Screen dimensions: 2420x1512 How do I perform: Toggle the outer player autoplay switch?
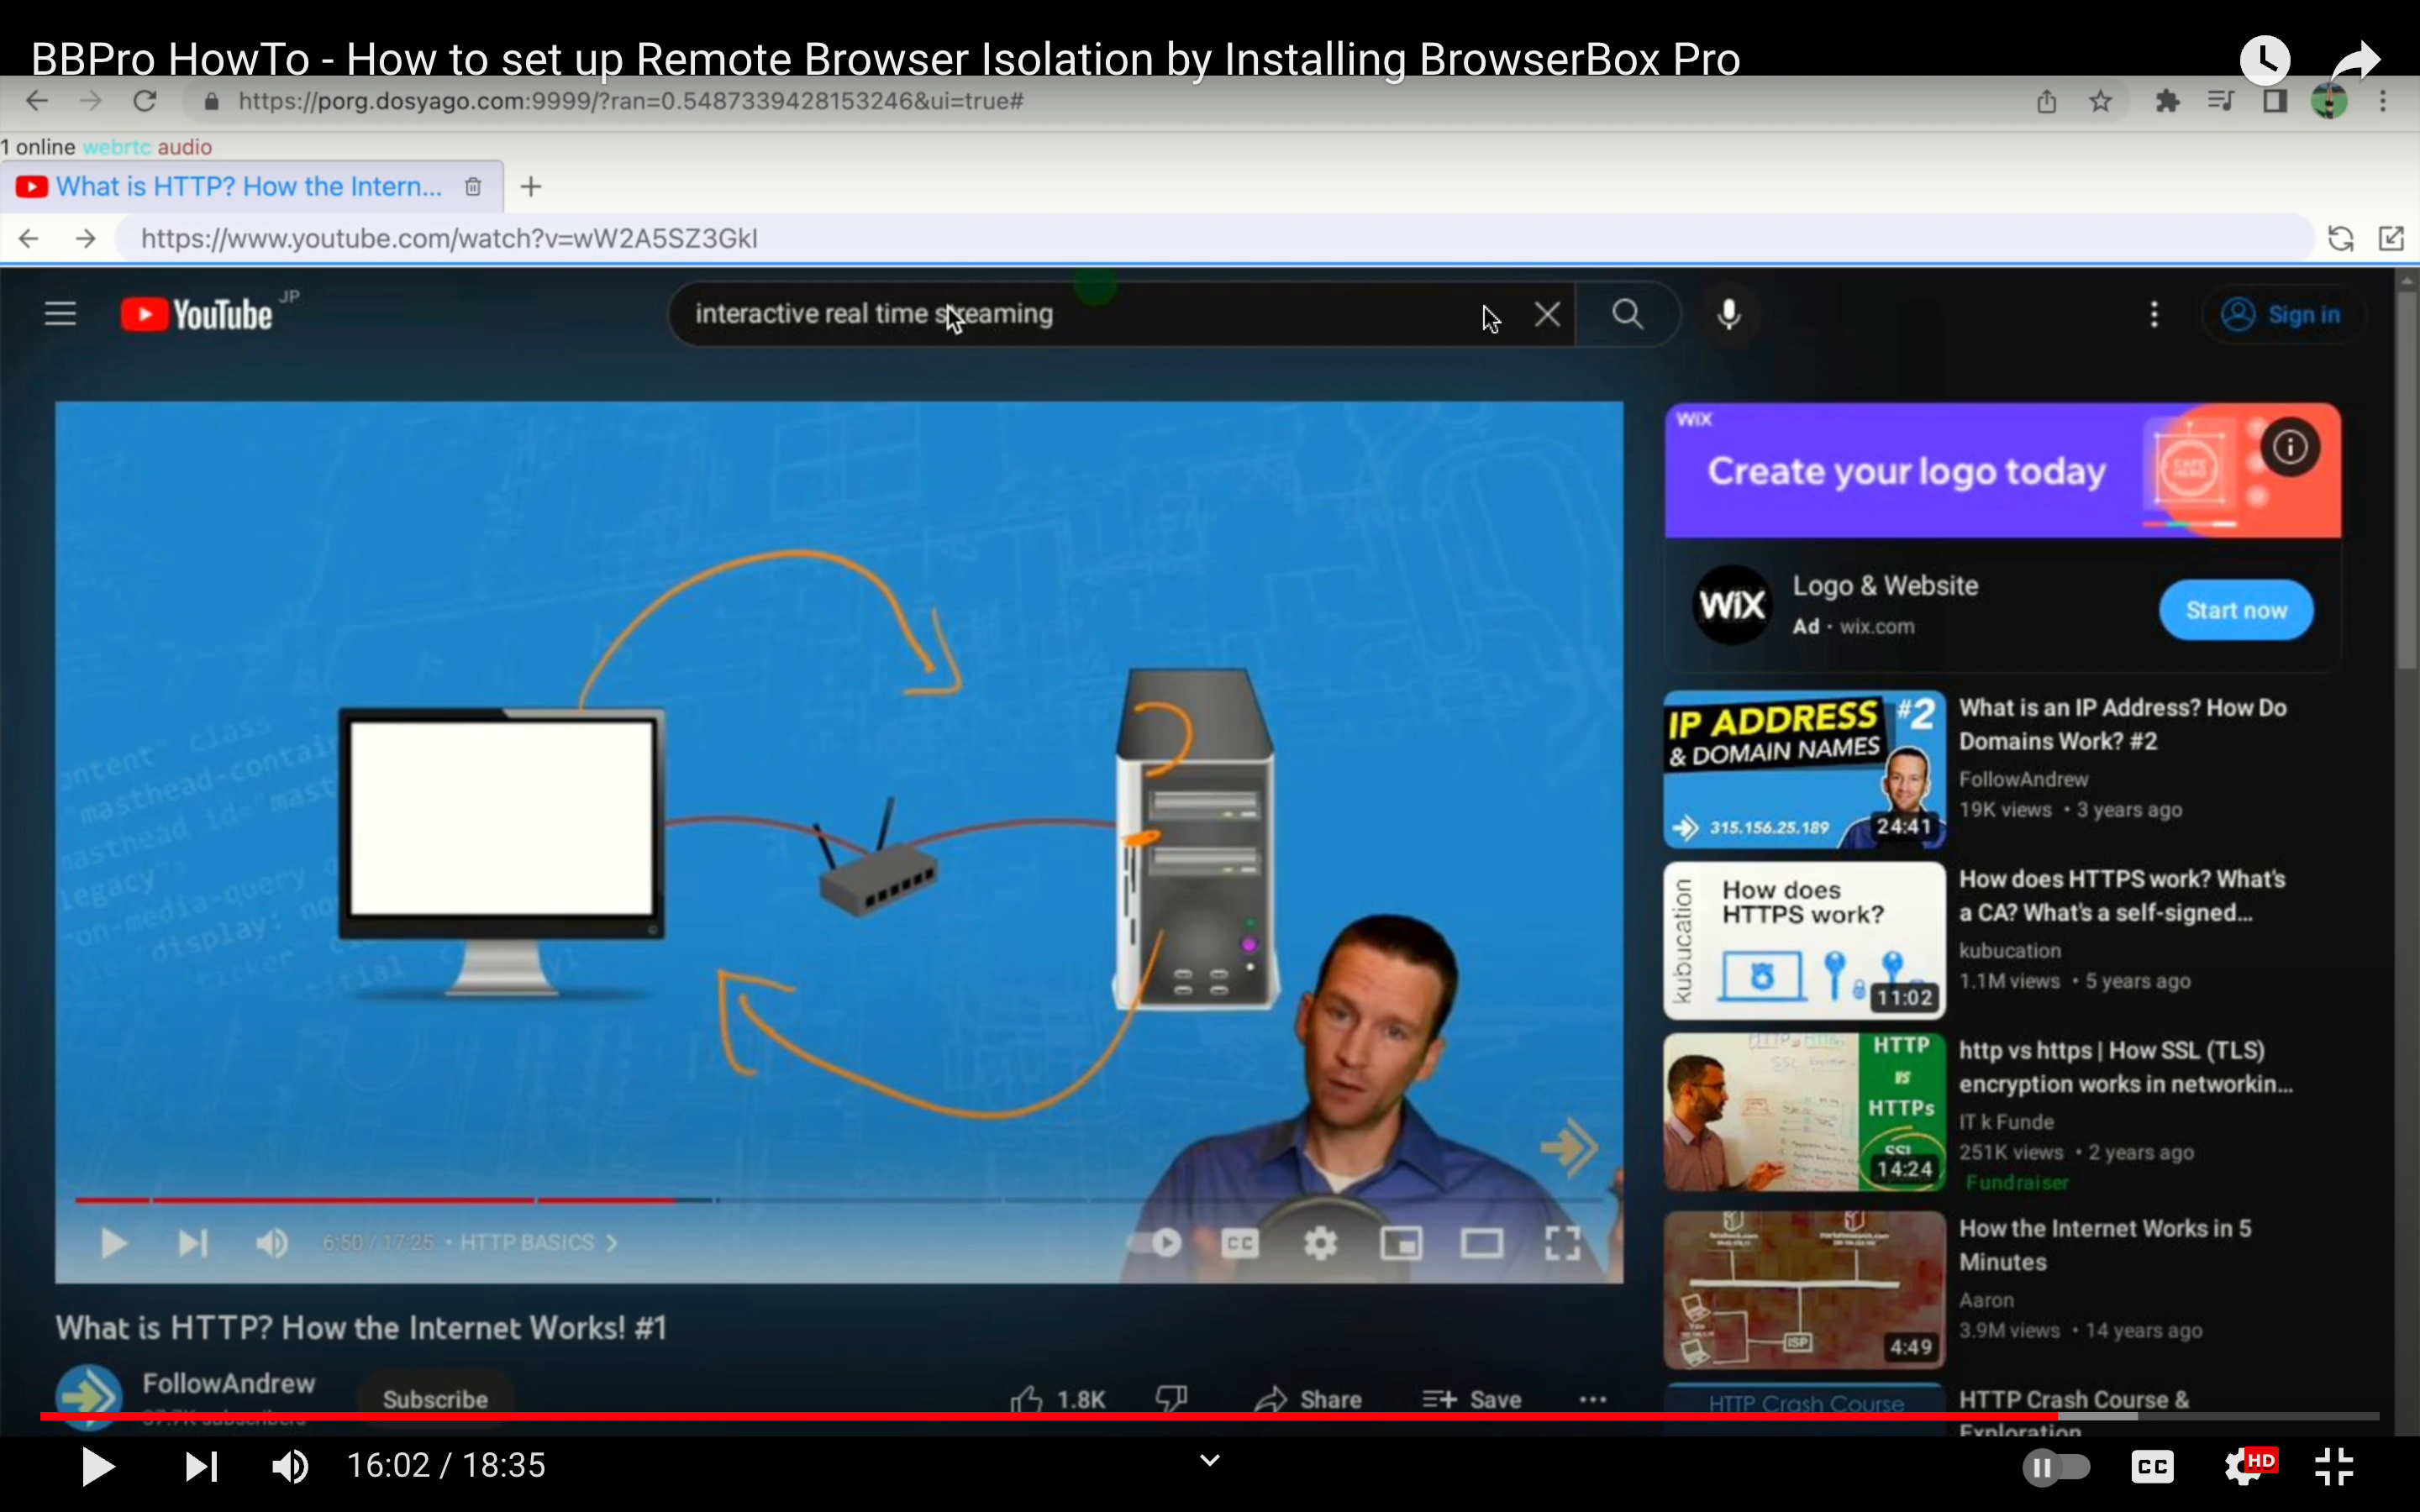click(x=2056, y=1467)
